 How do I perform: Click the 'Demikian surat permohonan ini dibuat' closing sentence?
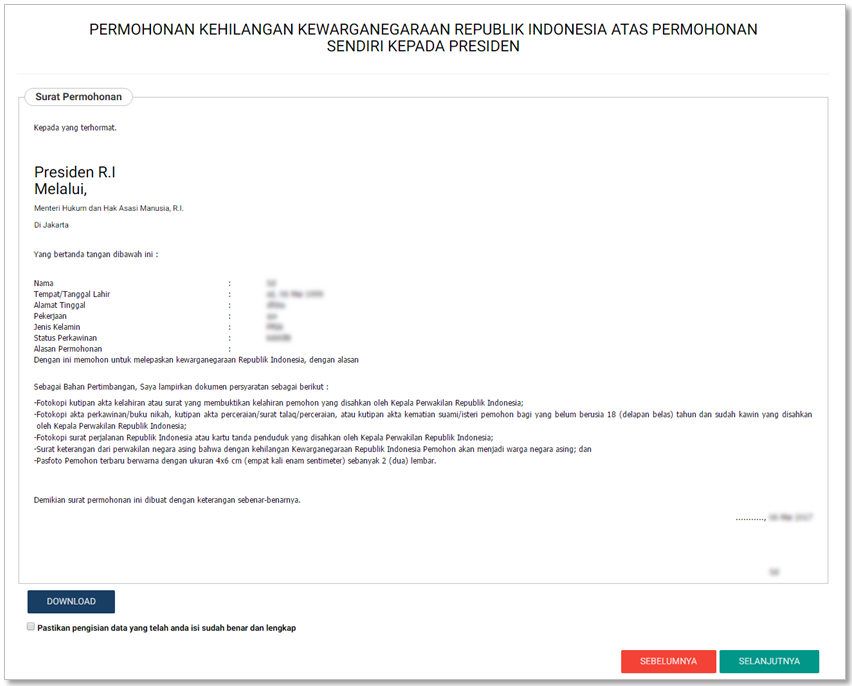click(x=167, y=499)
